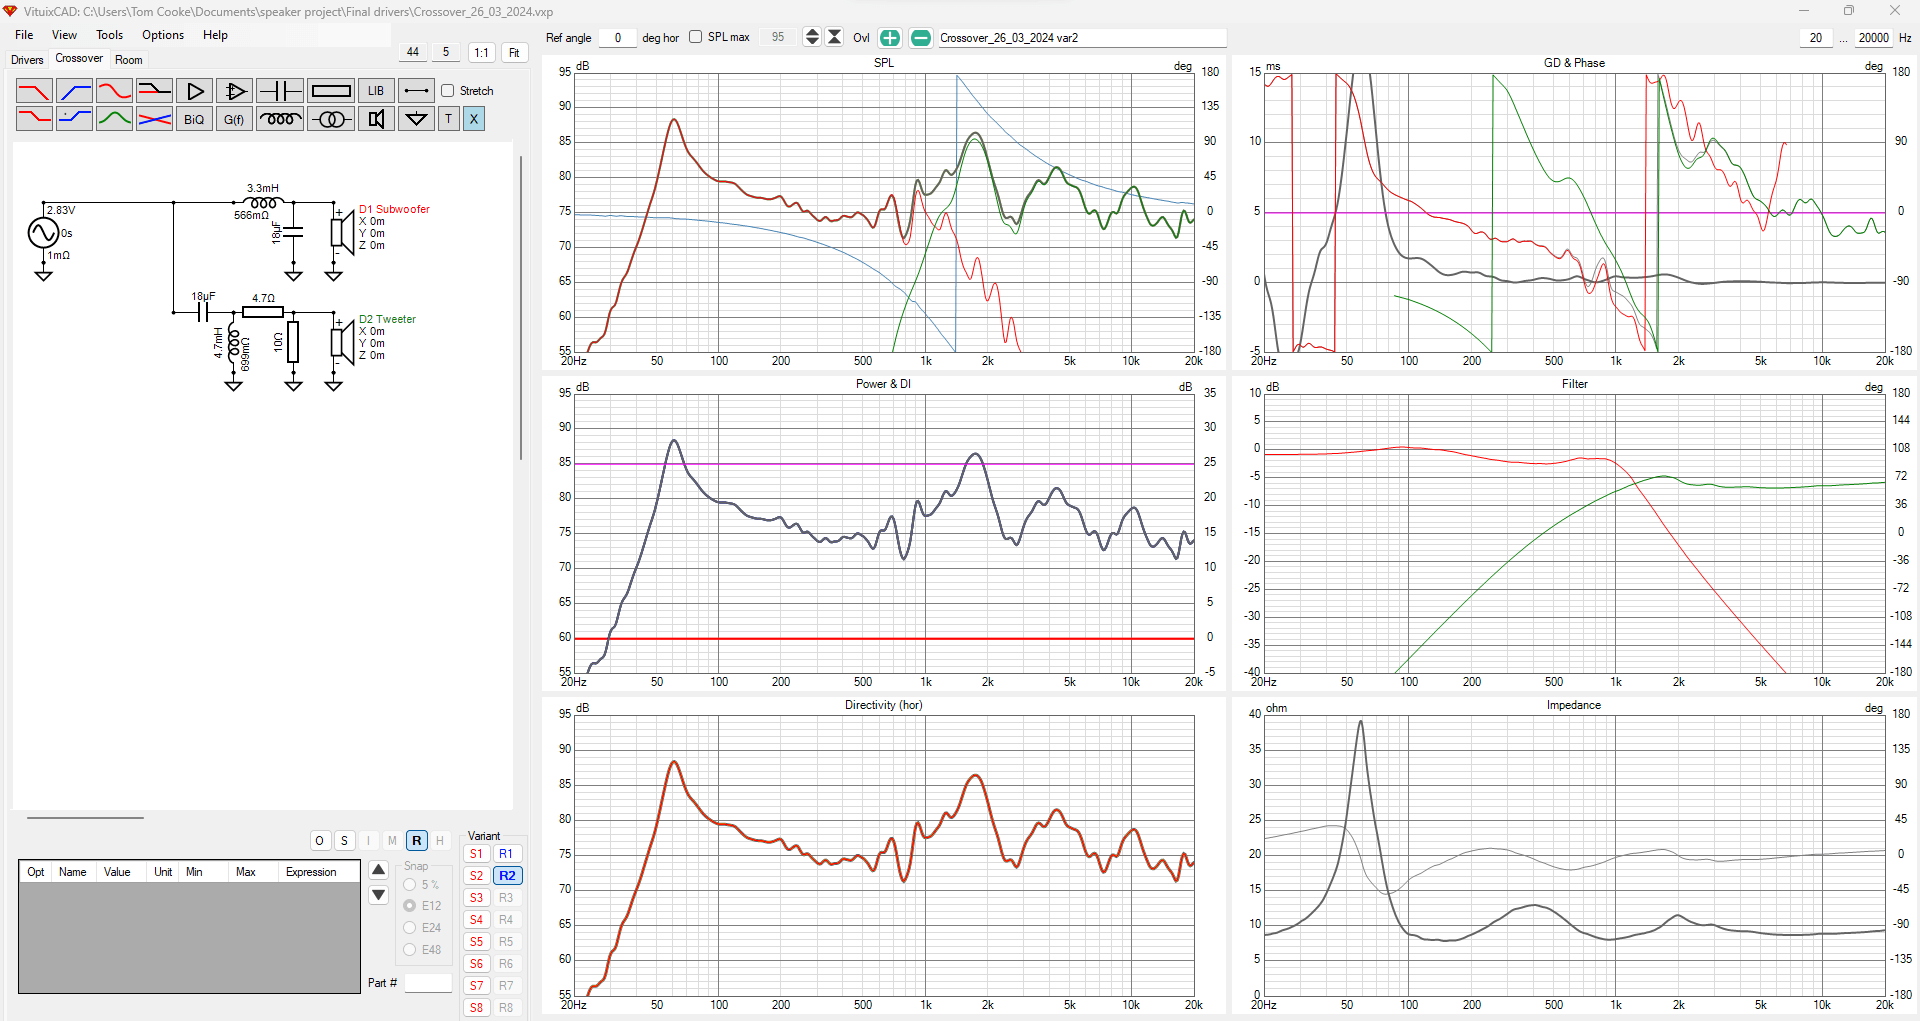Open the File menu
Image resolution: width=1920 pixels, height=1021 pixels.
point(24,35)
